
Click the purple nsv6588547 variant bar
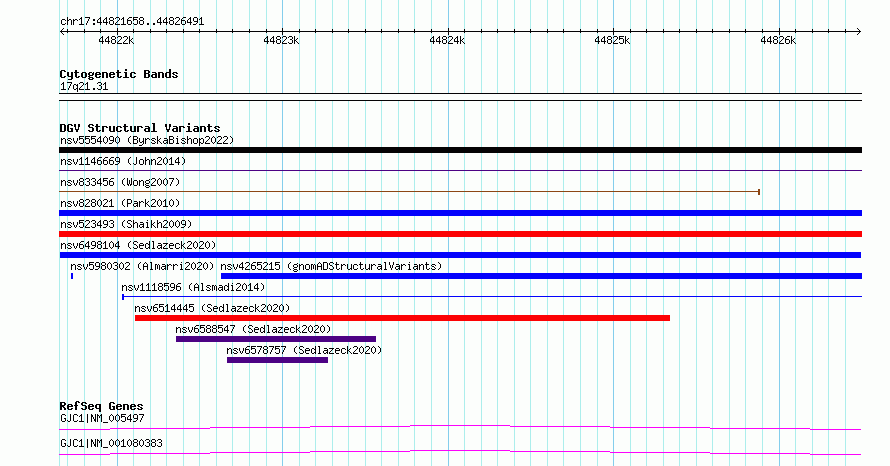click(276, 339)
